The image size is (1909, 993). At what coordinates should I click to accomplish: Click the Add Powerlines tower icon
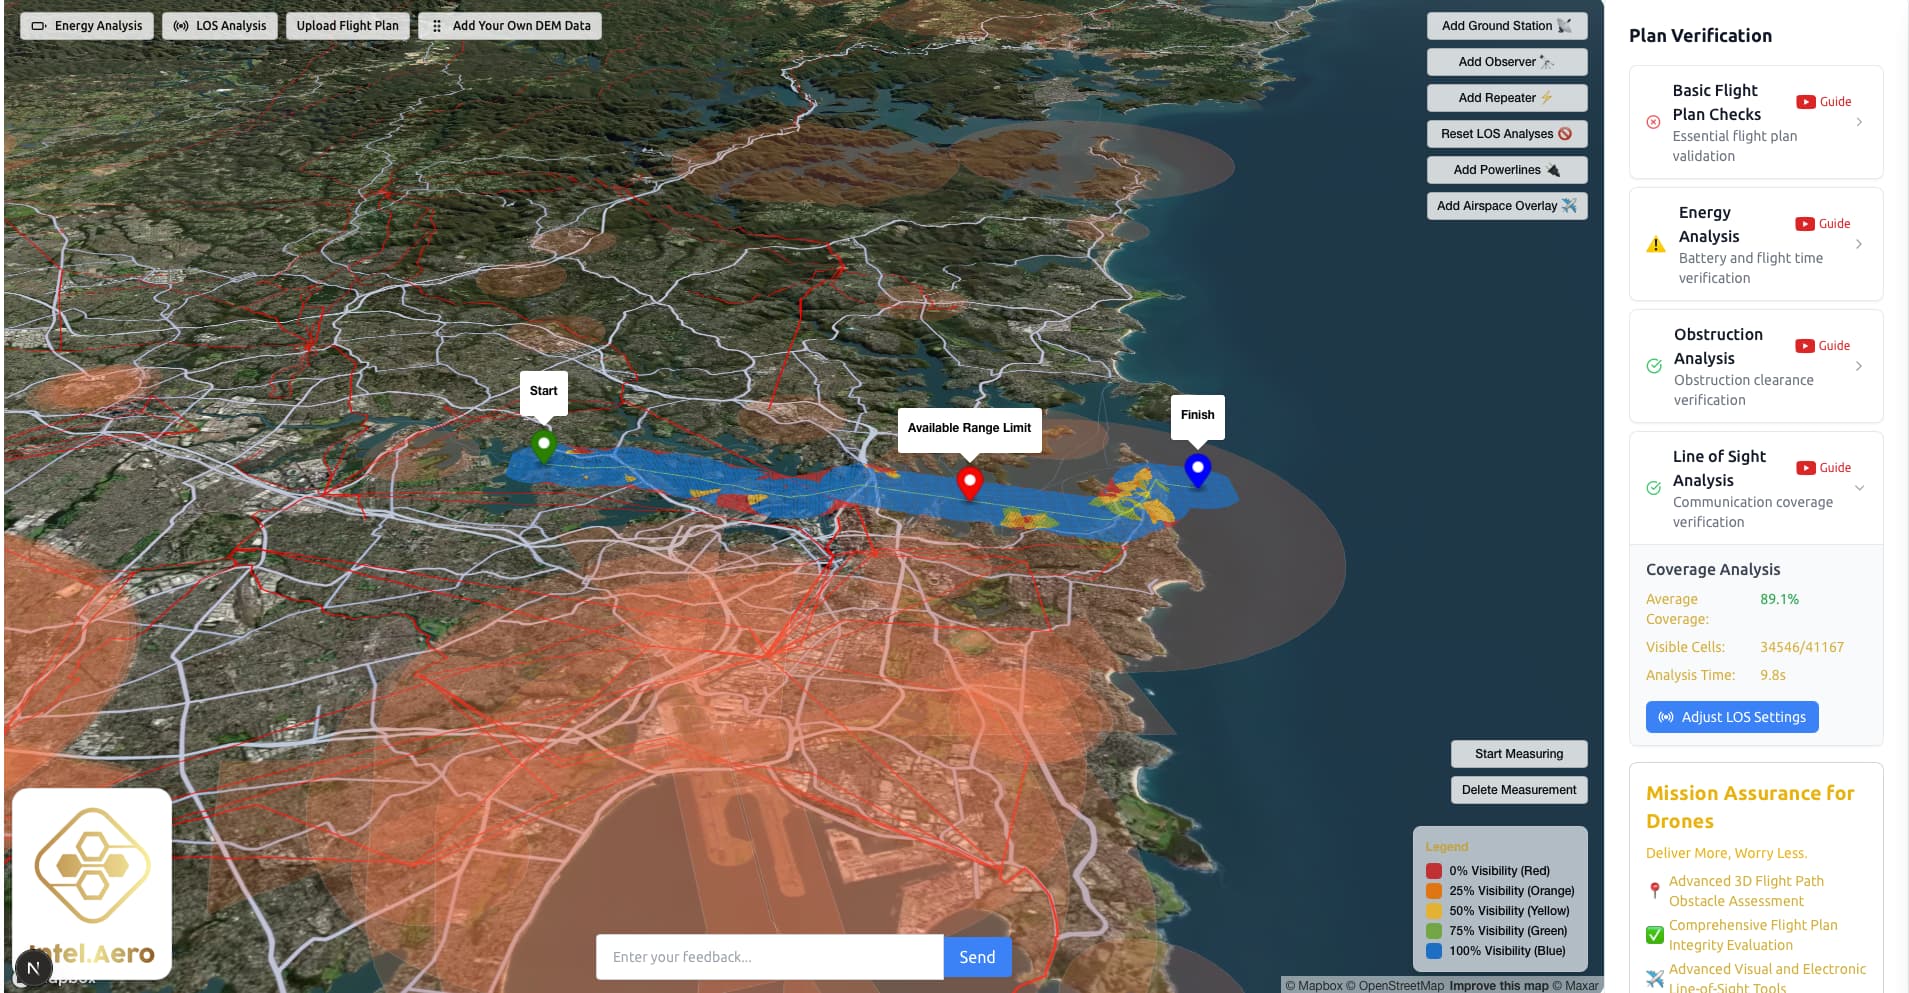click(x=1552, y=169)
